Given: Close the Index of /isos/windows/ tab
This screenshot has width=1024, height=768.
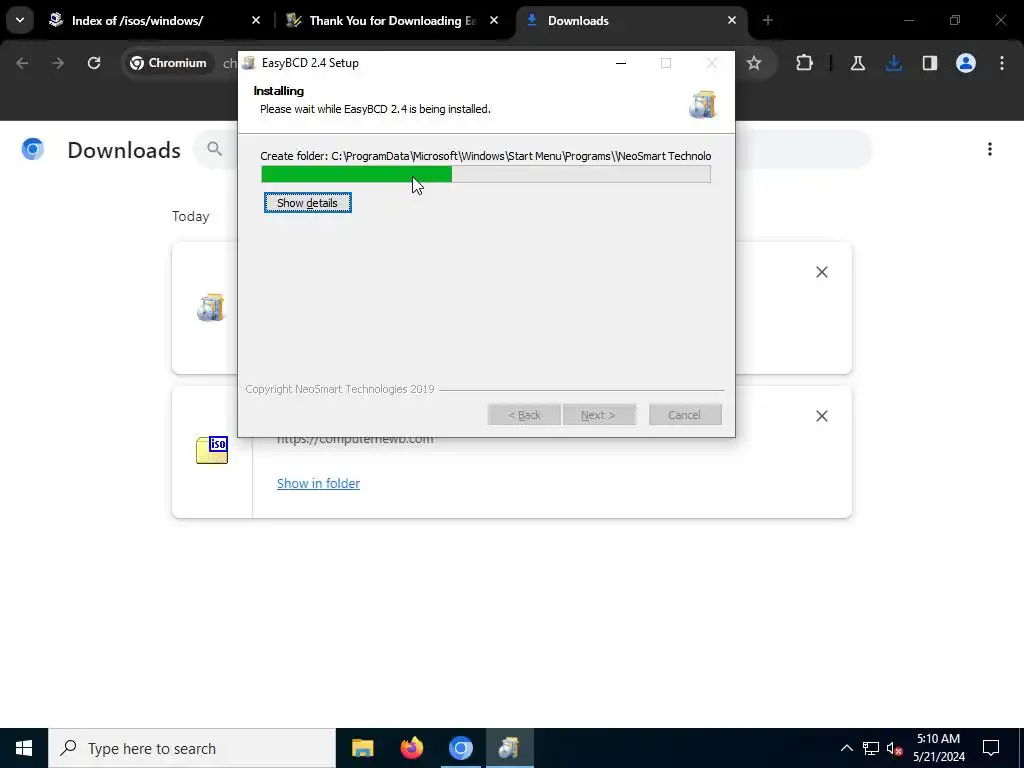Looking at the screenshot, I should click(x=256, y=21).
